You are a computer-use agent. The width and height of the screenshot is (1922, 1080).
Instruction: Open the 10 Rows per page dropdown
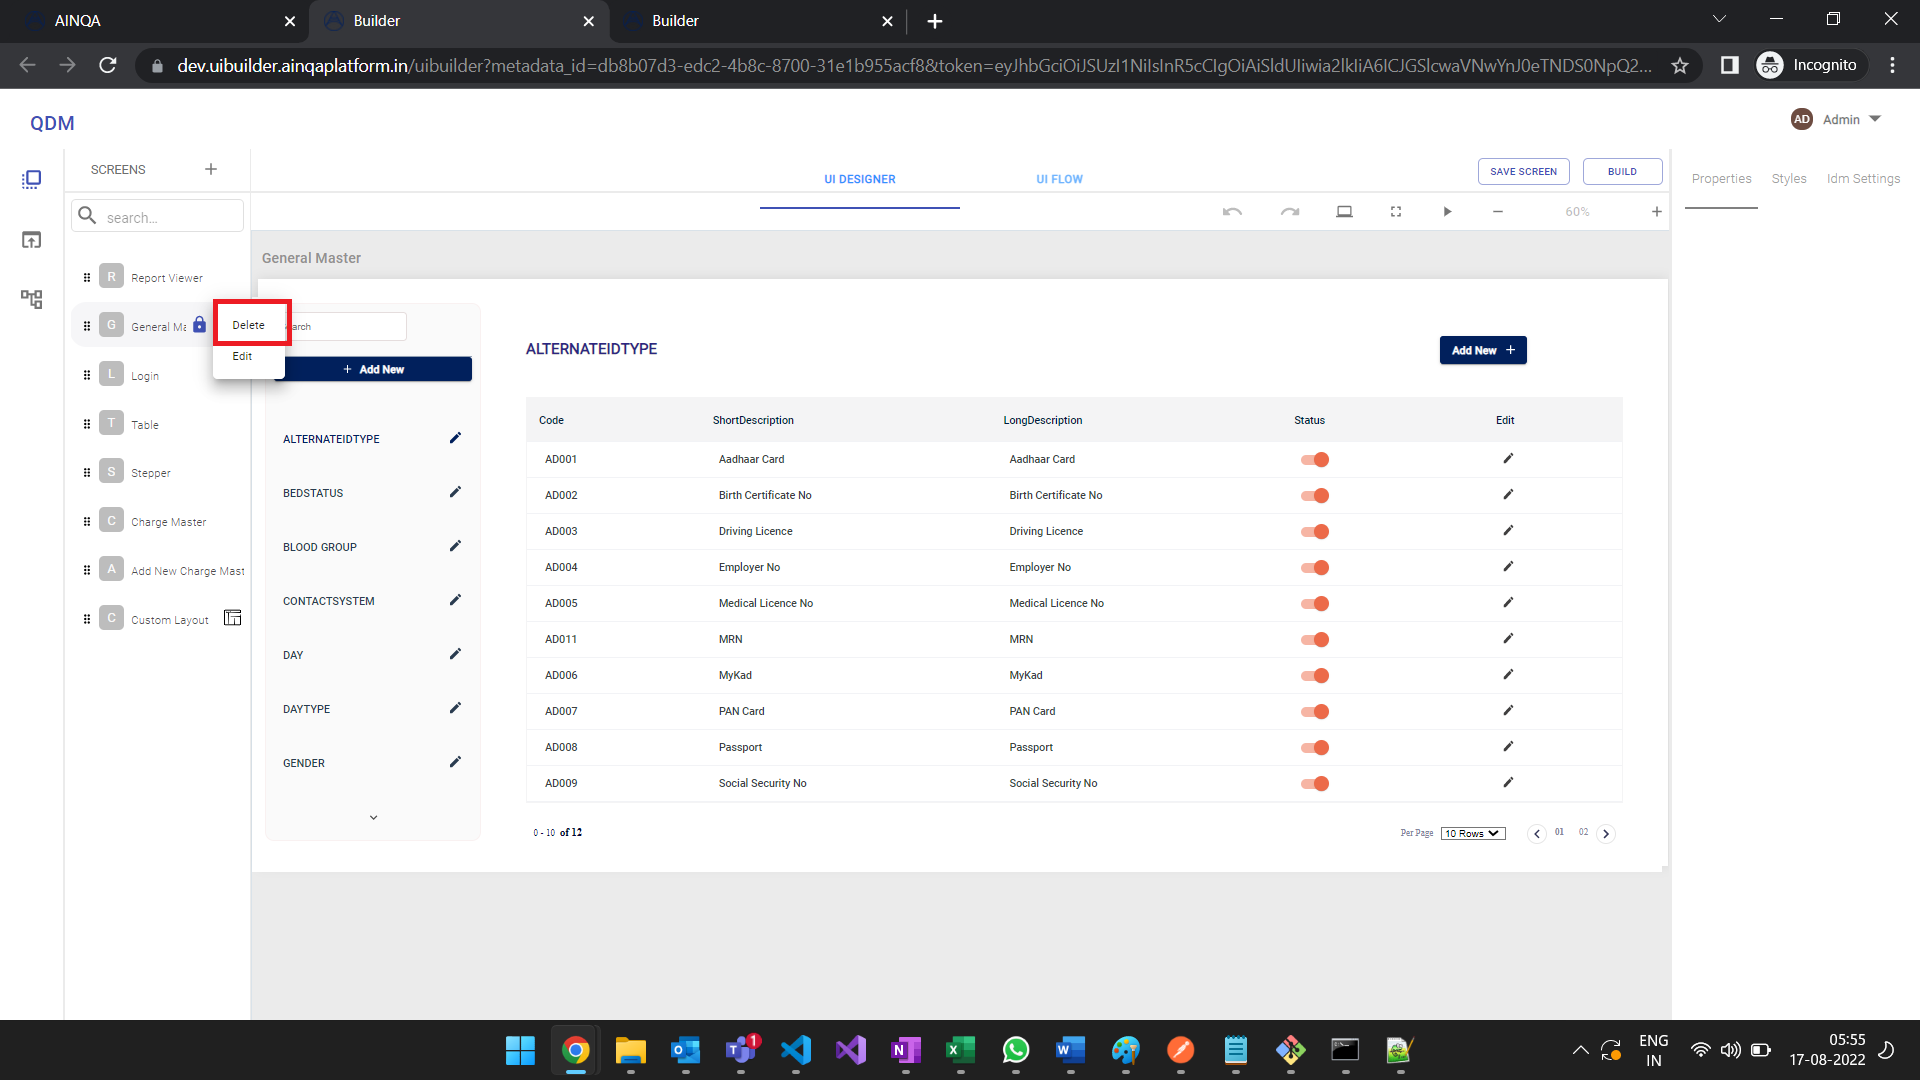click(x=1473, y=834)
